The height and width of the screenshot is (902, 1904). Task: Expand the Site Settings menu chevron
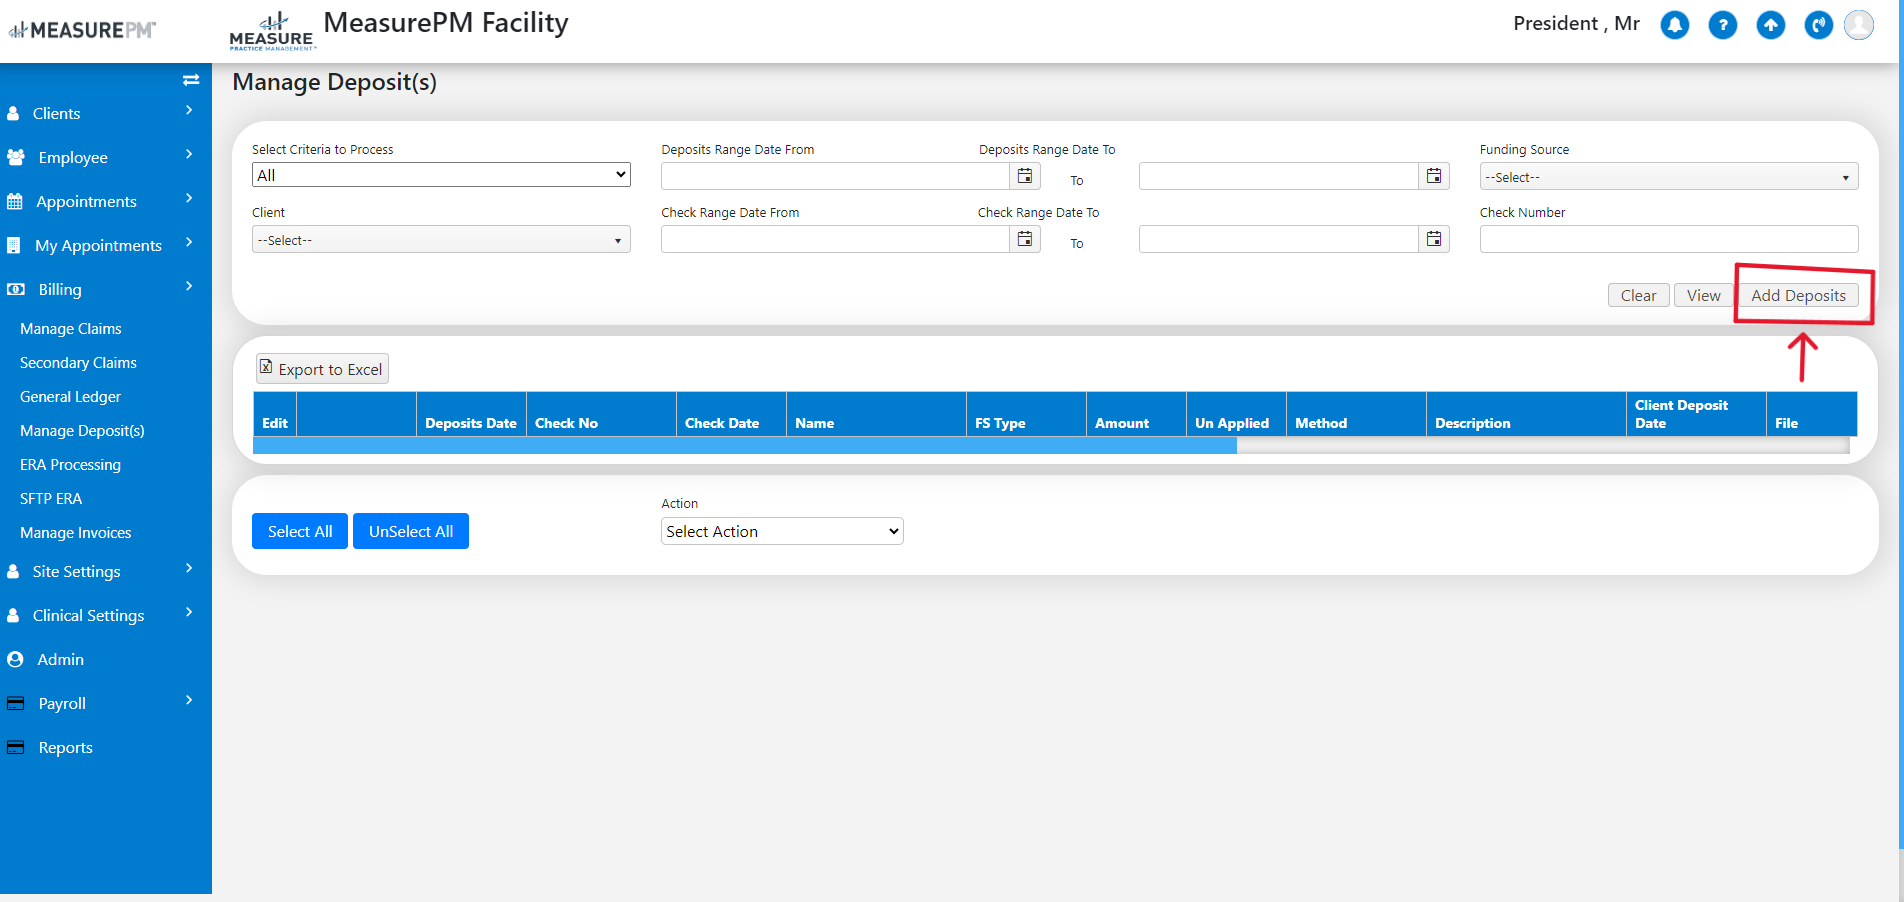point(189,568)
